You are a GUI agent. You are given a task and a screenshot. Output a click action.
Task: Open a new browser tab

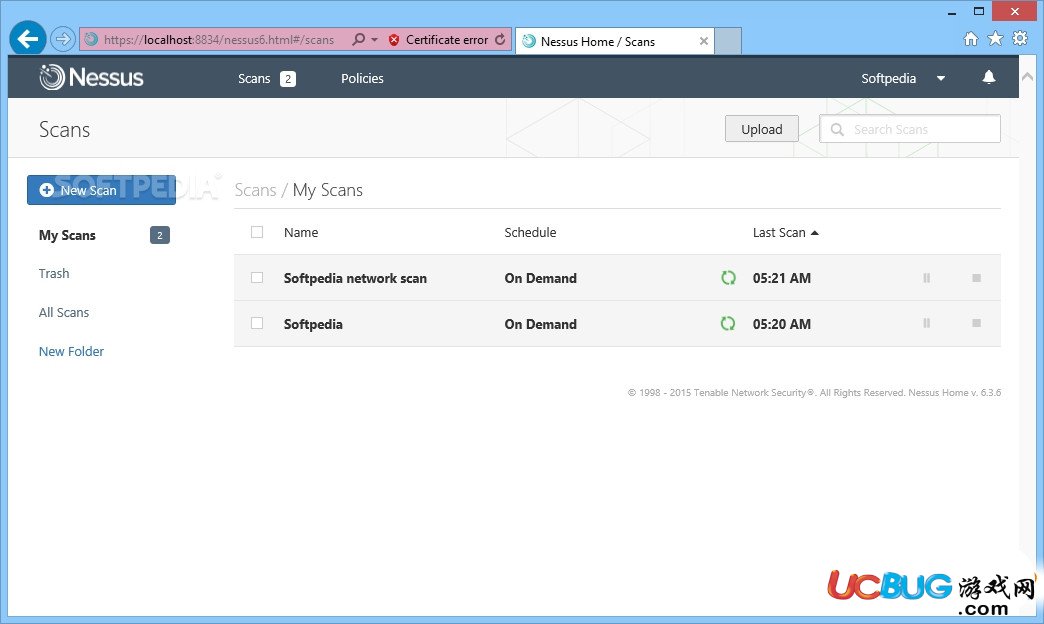(x=728, y=41)
